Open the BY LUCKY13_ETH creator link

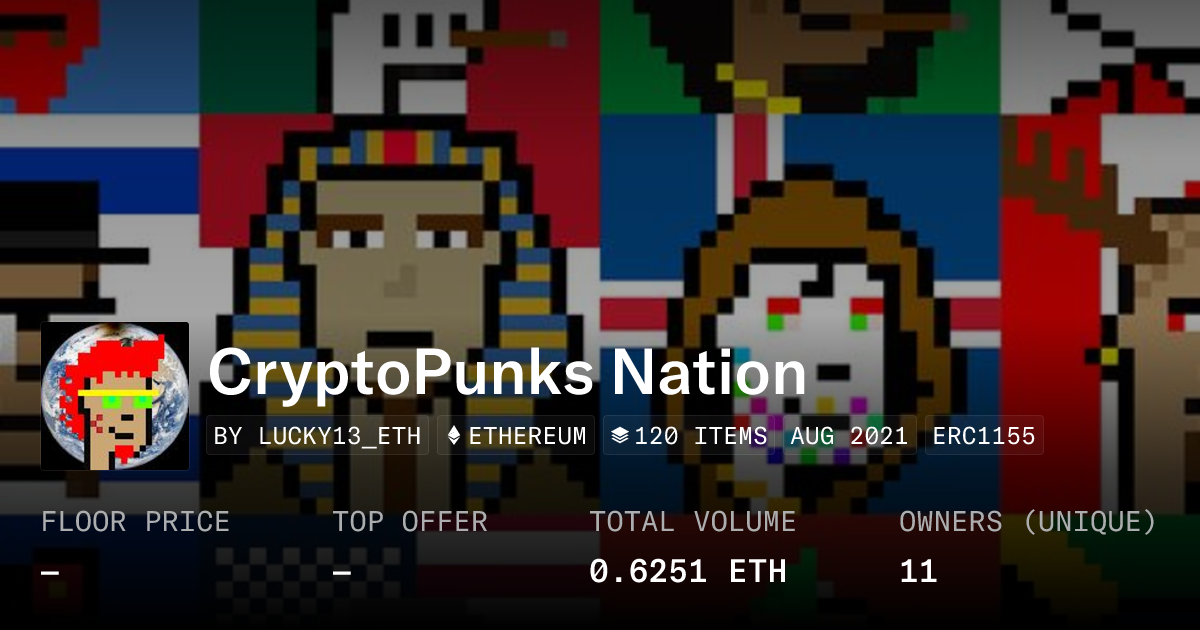click(318, 436)
